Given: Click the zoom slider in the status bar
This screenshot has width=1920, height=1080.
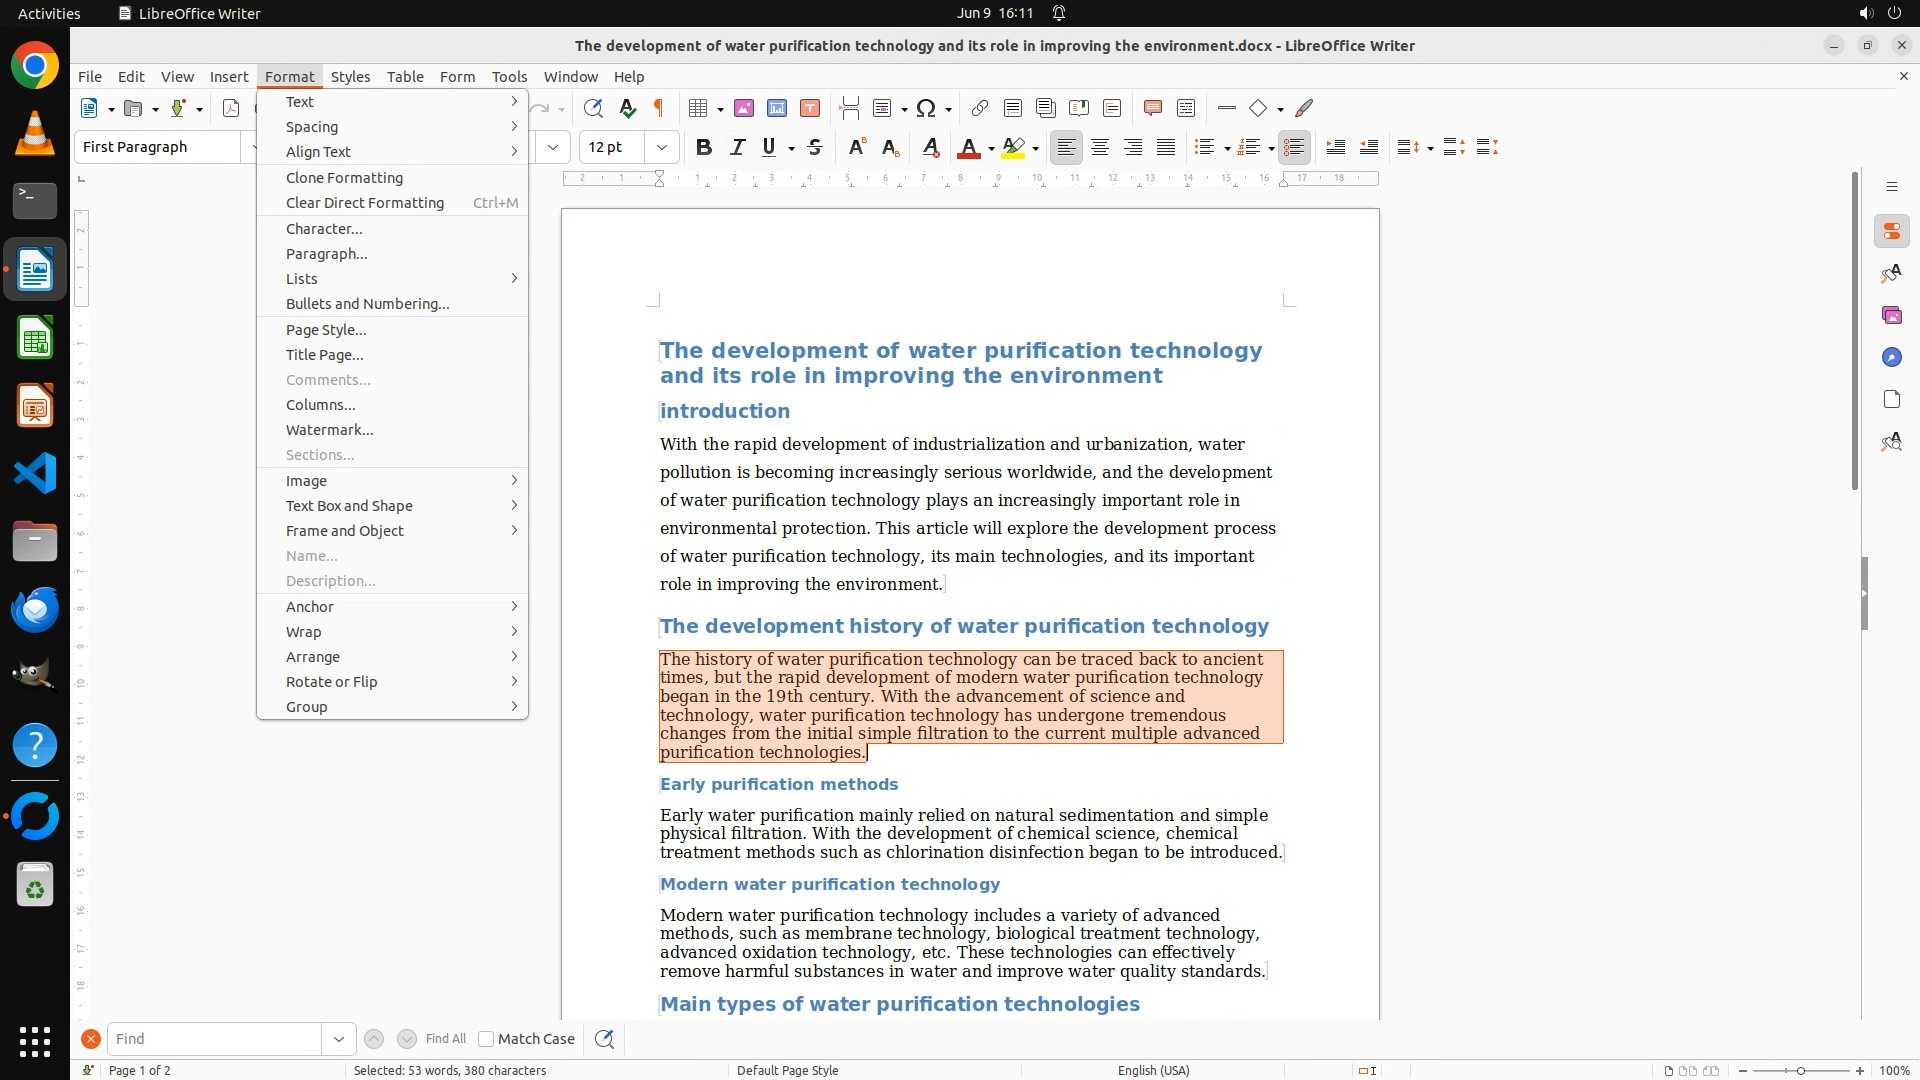Looking at the screenshot, I should 1801,1070.
